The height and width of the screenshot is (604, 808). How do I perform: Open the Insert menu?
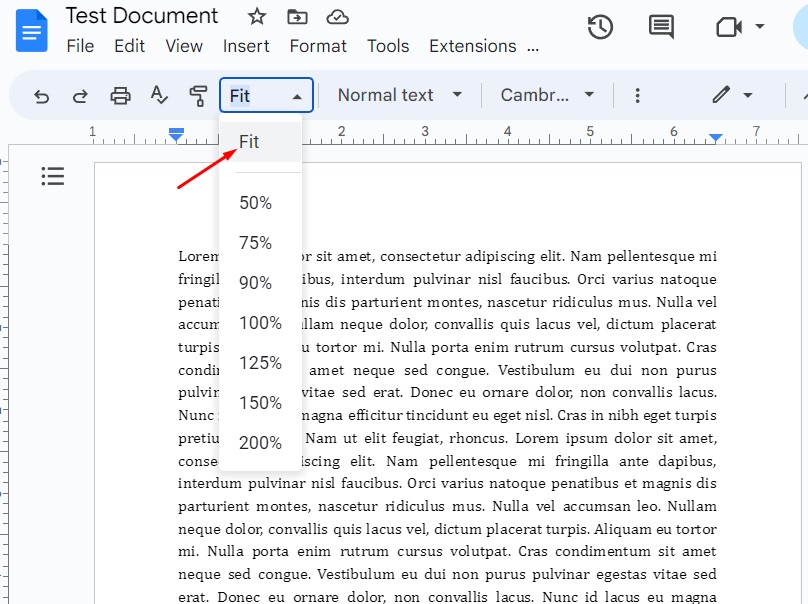coord(246,46)
